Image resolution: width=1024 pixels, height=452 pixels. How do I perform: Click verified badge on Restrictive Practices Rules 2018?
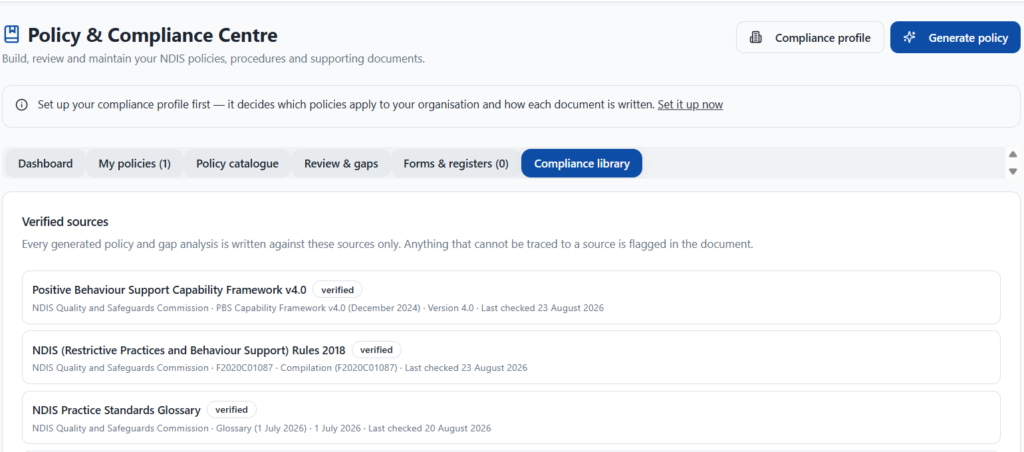tap(376, 349)
